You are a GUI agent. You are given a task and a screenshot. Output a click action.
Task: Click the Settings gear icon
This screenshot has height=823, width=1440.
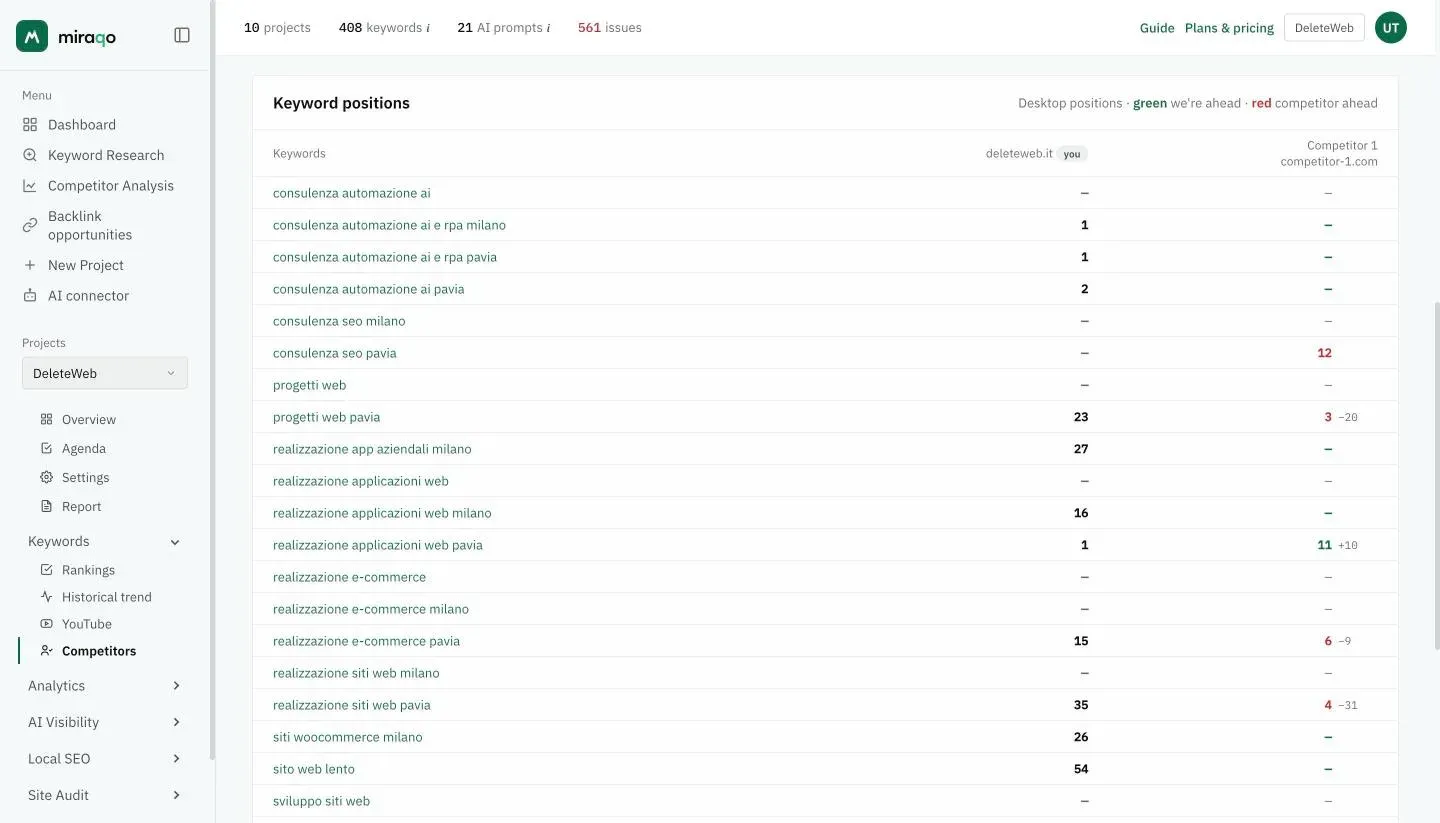(46, 478)
